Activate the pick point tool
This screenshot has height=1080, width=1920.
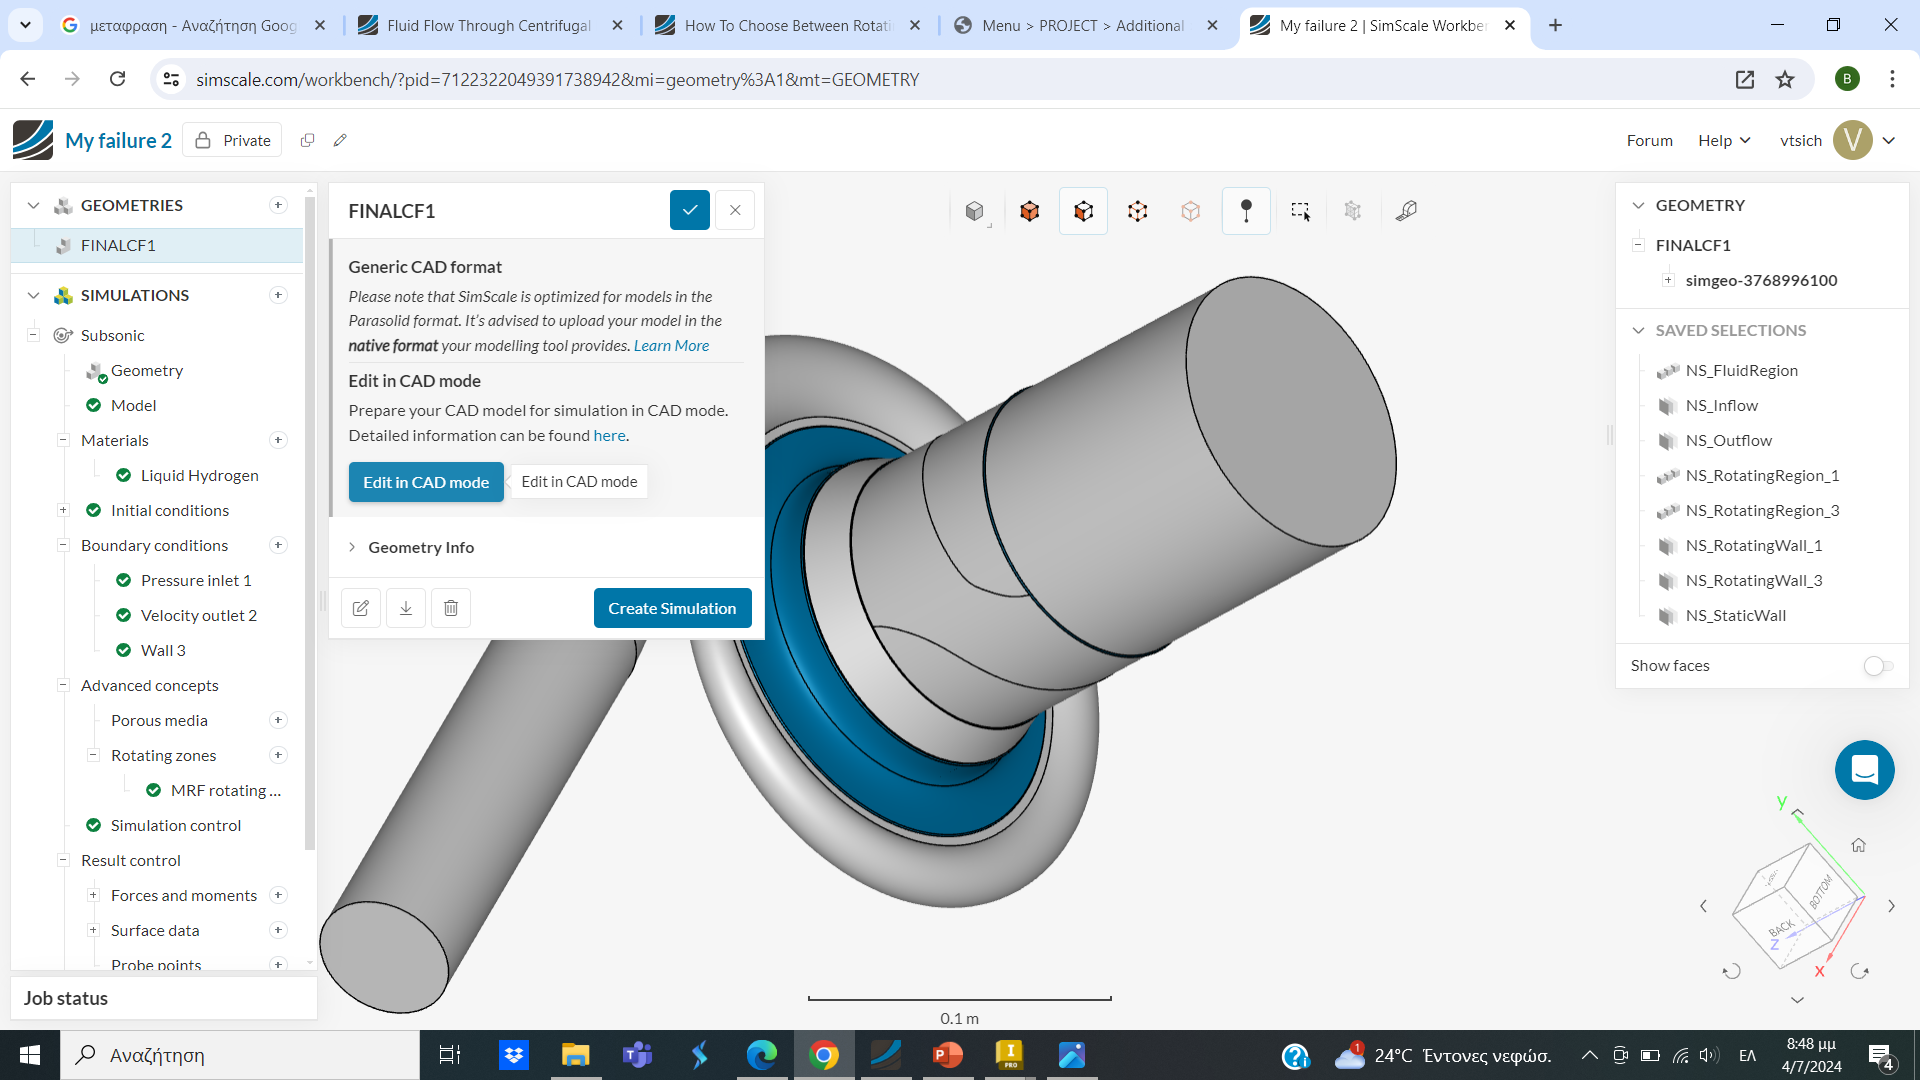point(1246,211)
